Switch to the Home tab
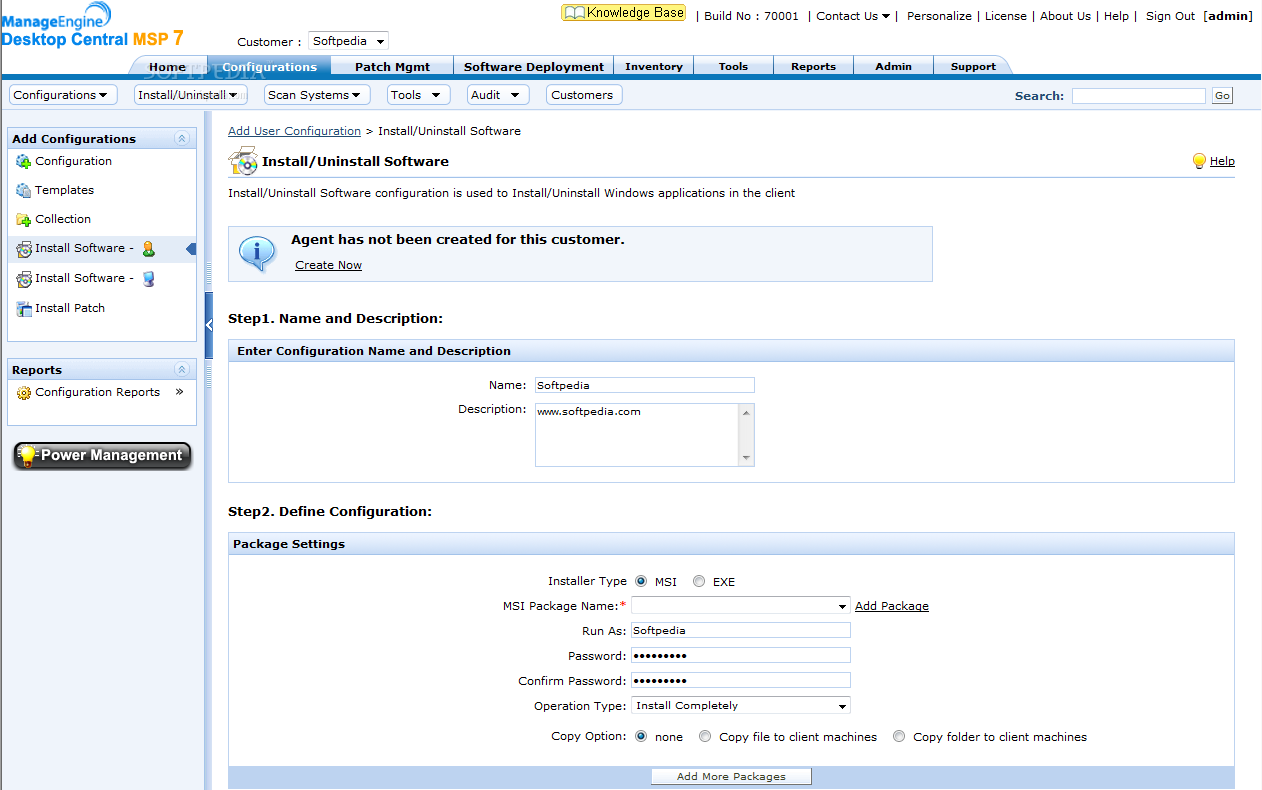The image size is (1262, 790). 167,67
